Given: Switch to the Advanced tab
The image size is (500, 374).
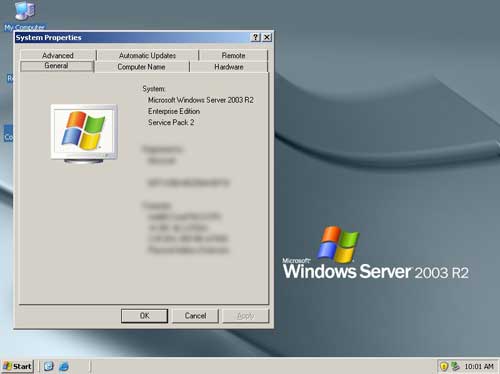Looking at the screenshot, I should 58,55.
